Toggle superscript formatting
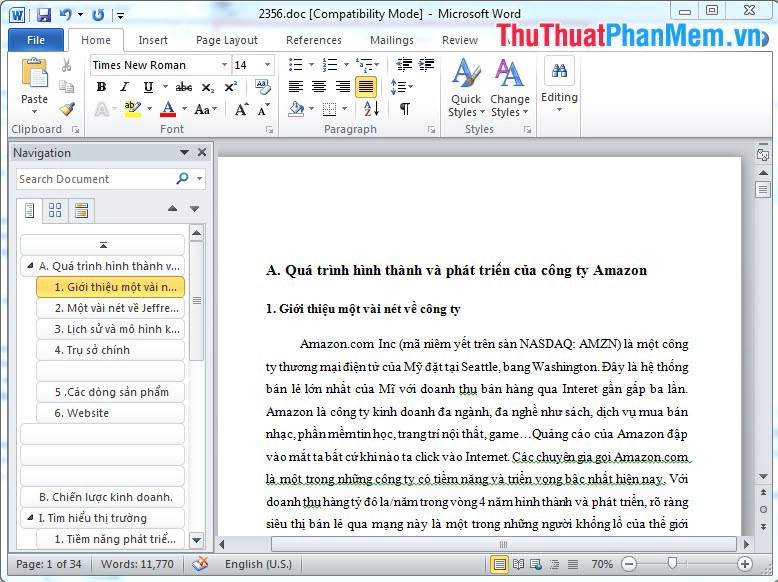The width and height of the screenshot is (778, 582). (230, 87)
